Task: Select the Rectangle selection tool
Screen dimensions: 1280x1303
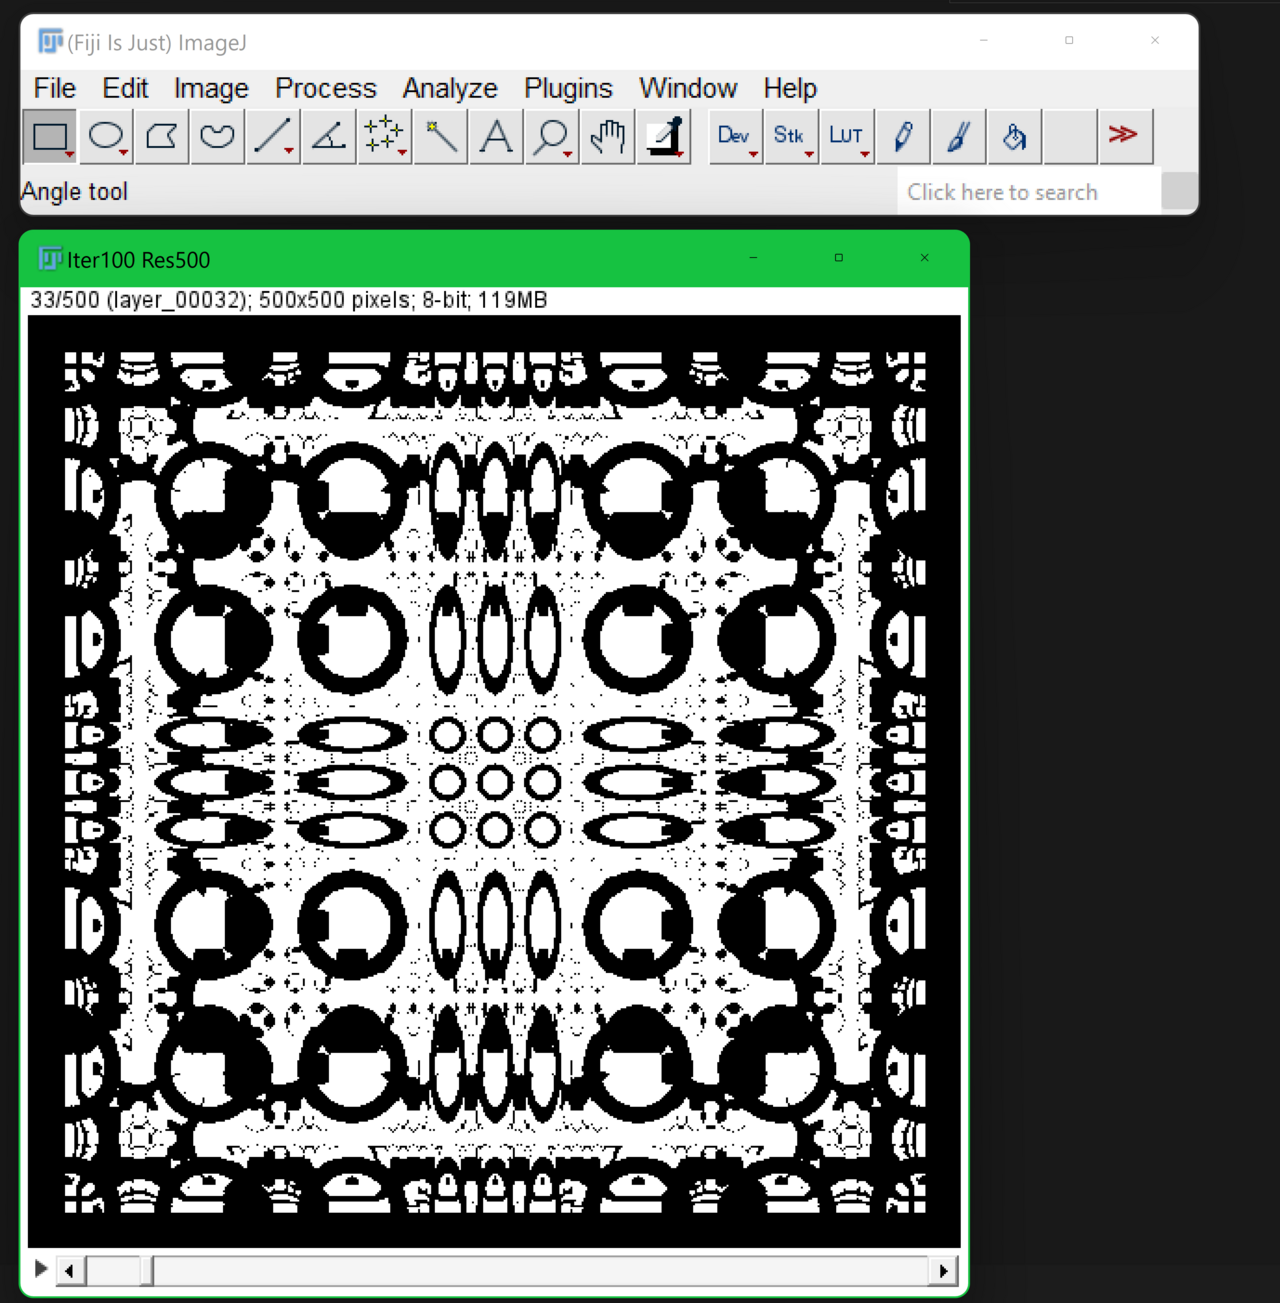Action: pyautogui.click(x=50, y=136)
